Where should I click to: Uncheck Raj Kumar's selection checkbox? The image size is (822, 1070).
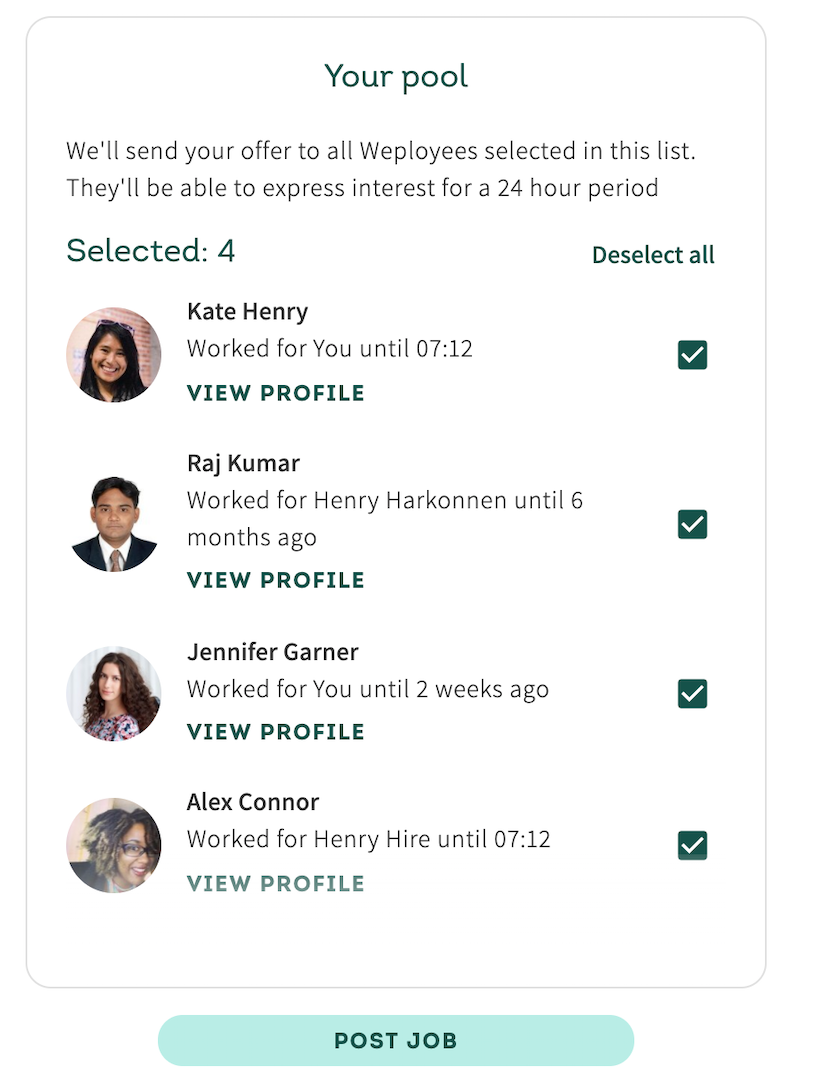[x=692, y=524]
